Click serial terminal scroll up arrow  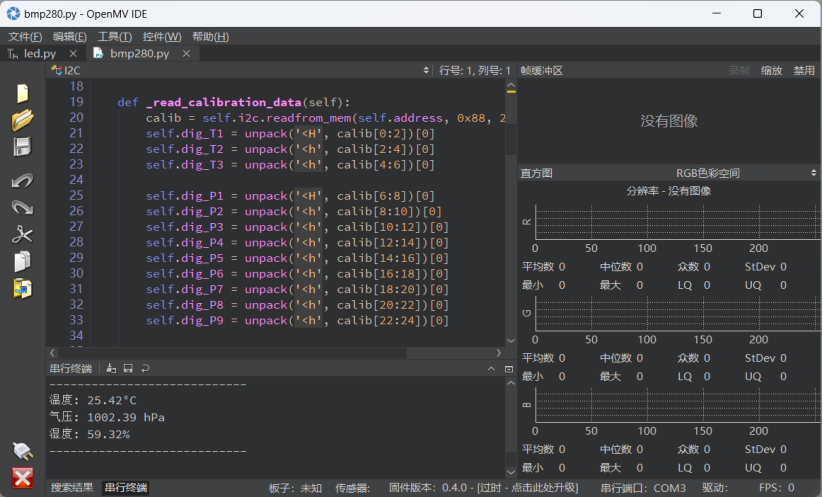(511, 383)
